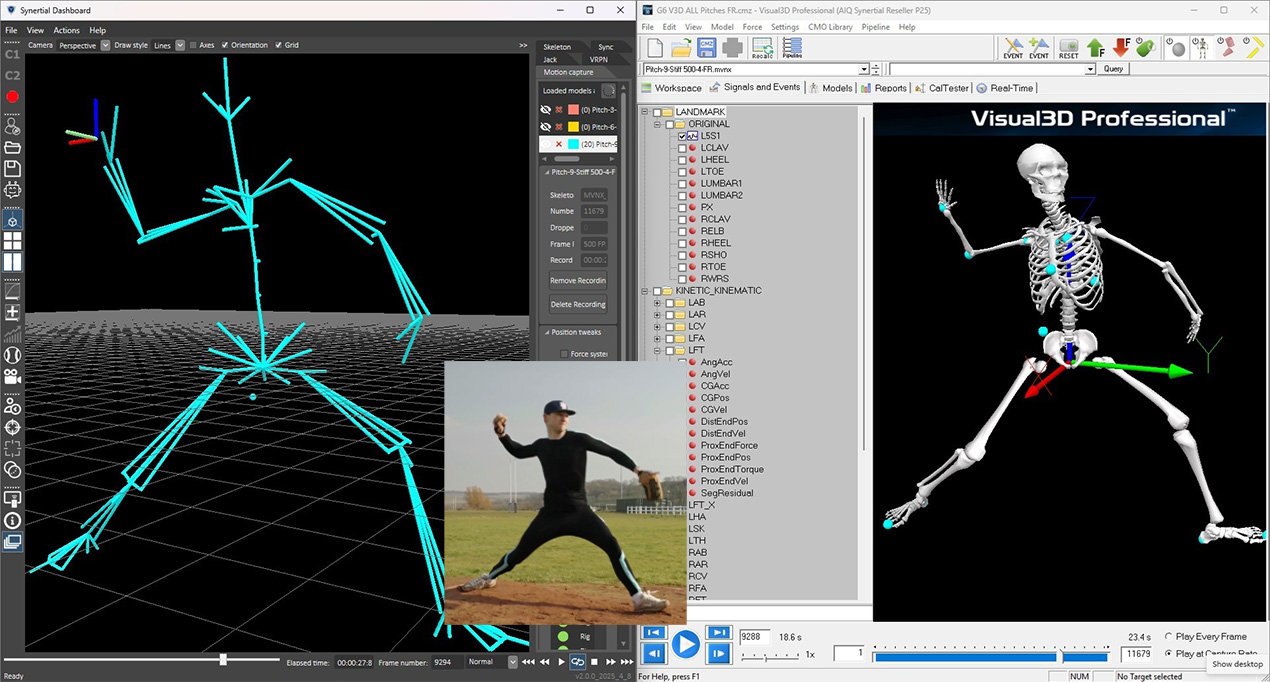Select the Play Every Frame radio button

(x=1169, y=636)
